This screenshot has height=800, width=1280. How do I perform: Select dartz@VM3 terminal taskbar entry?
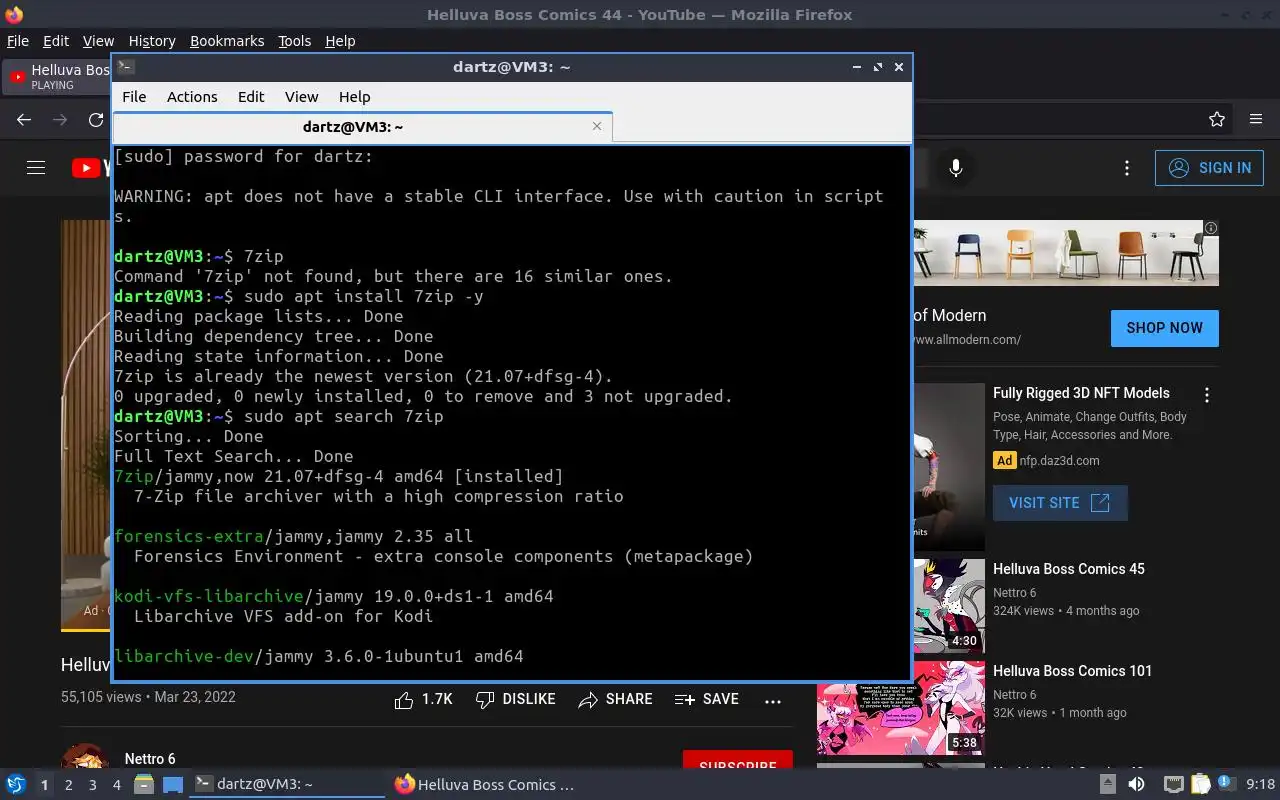click(x=287, y=785)
